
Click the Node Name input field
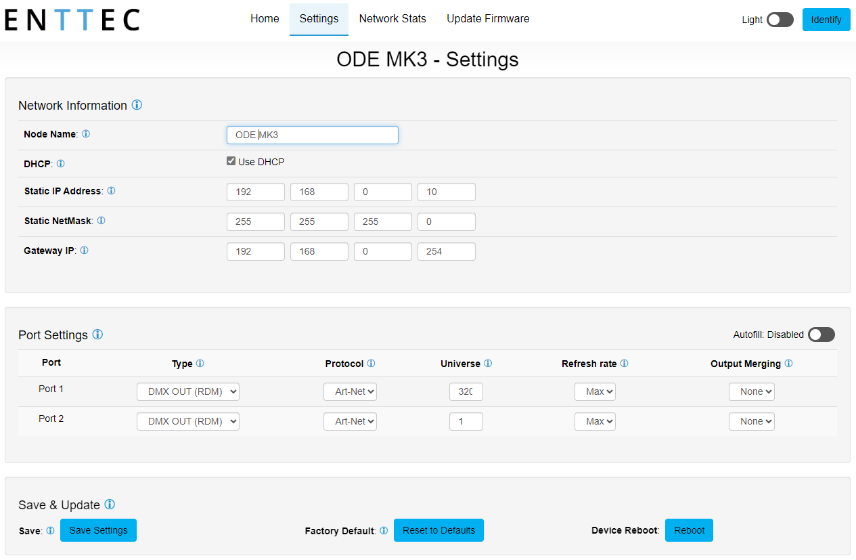click(312, 135)
